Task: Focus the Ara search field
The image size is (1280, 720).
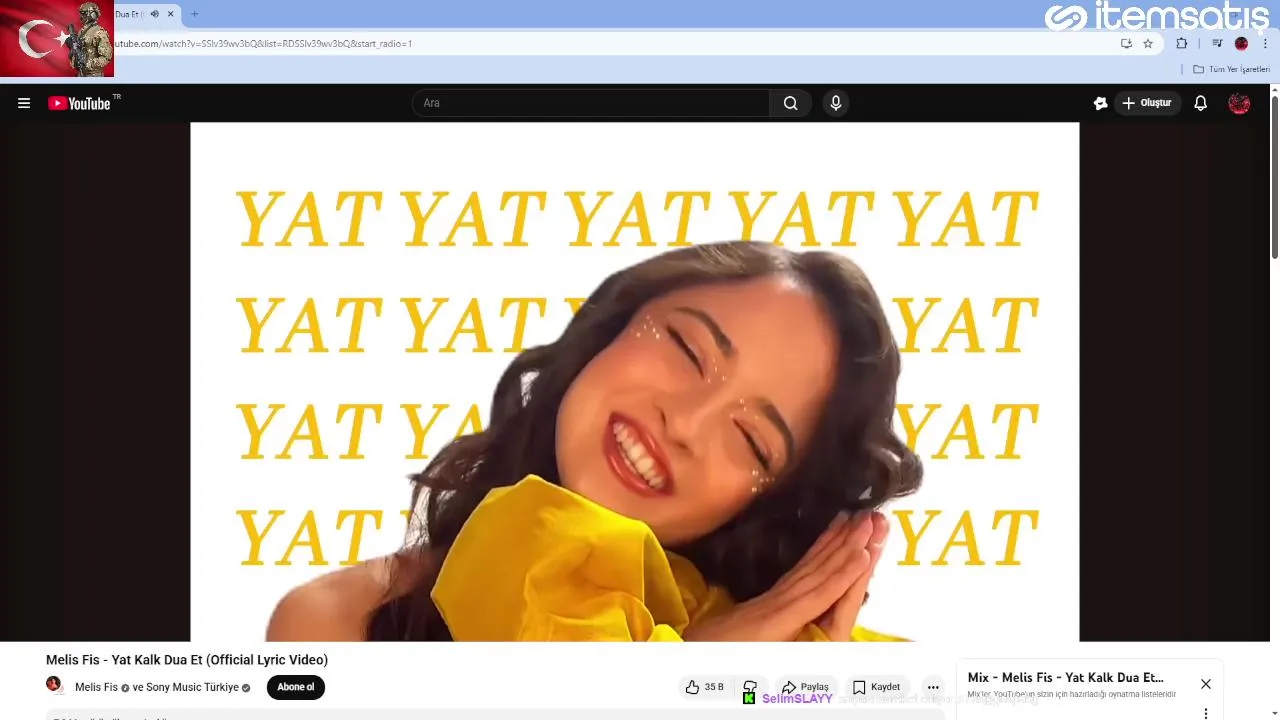Action: pos(591,103)
